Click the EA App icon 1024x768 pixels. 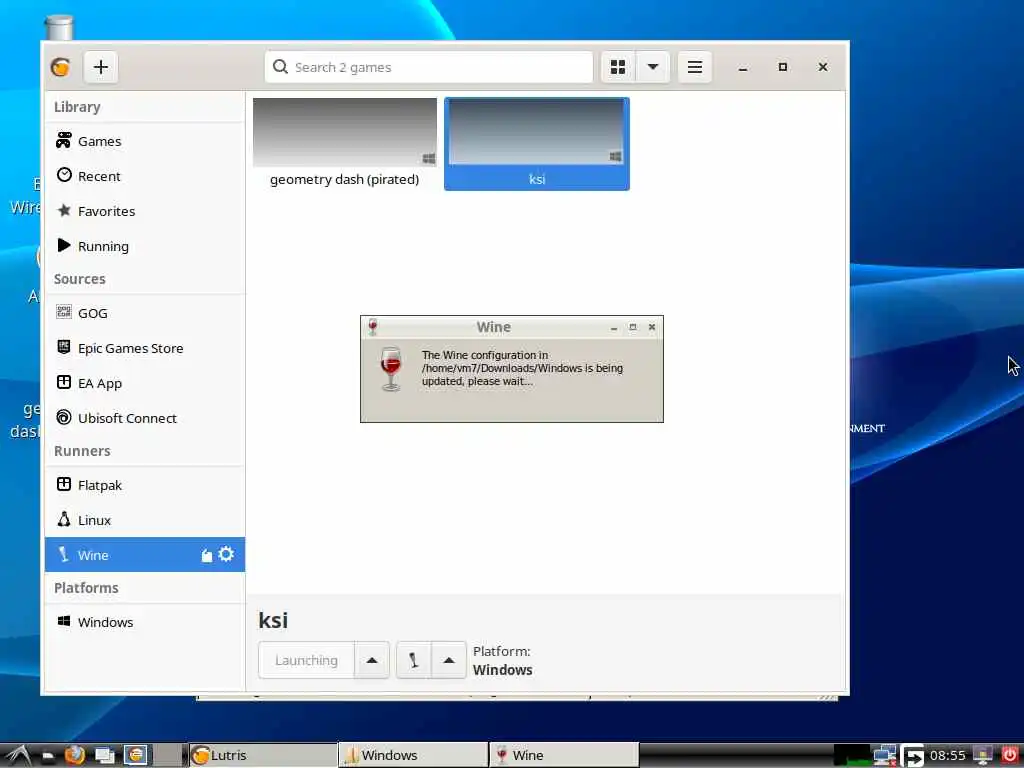coord(63,382)
